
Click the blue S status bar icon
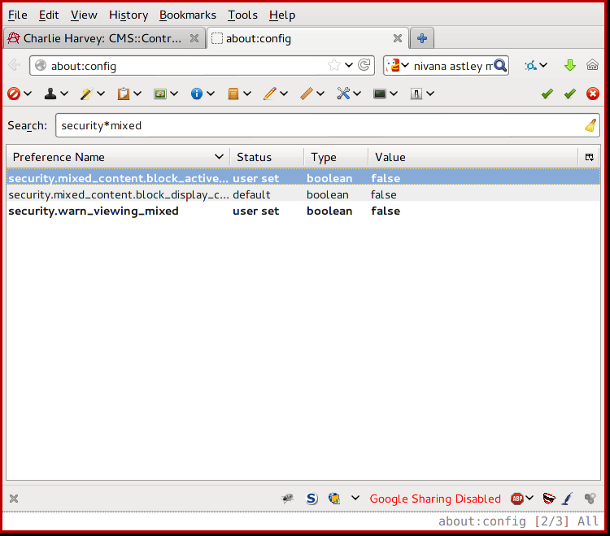coord(312,498)
